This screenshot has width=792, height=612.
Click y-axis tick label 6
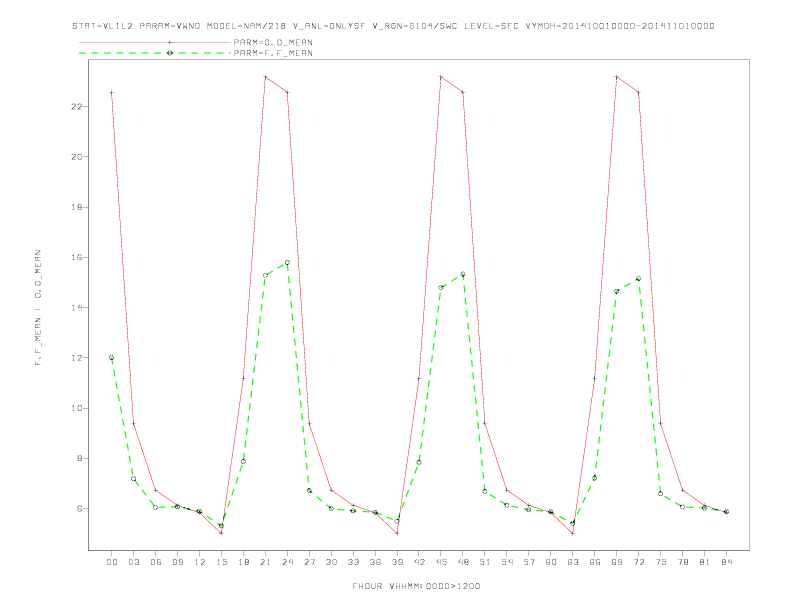[x=80, y=508]
